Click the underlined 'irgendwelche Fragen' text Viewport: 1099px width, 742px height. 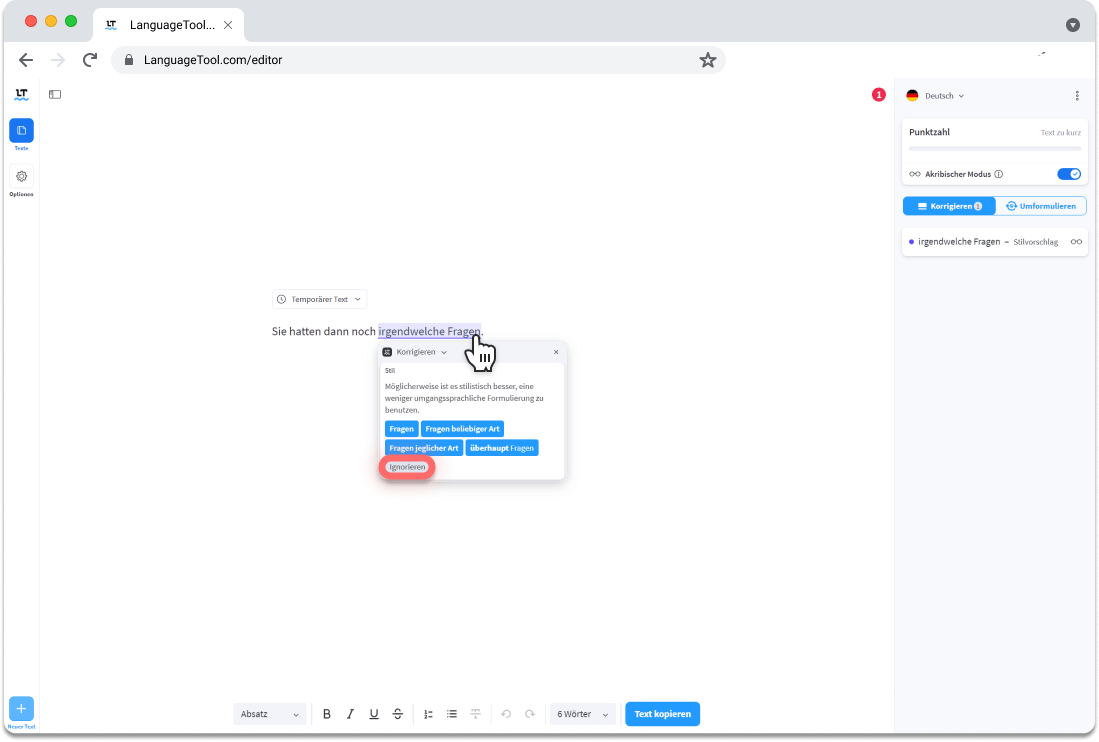429,331
